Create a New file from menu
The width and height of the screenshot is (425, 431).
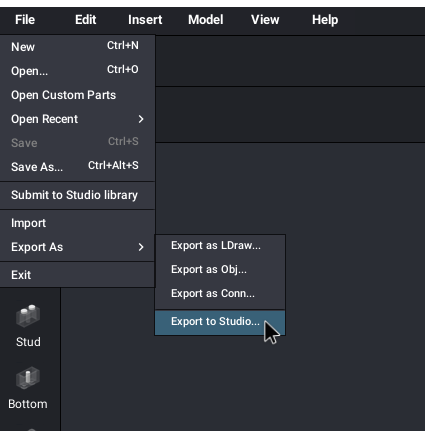tap(77, 47)
